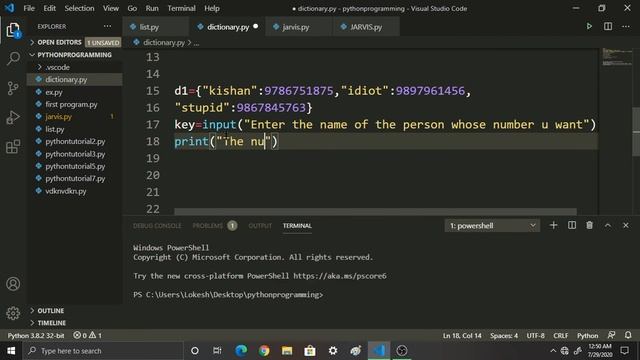This screenshot has height=360, width=640.
Task: Run Python file with play button
Action: (589, 27)
